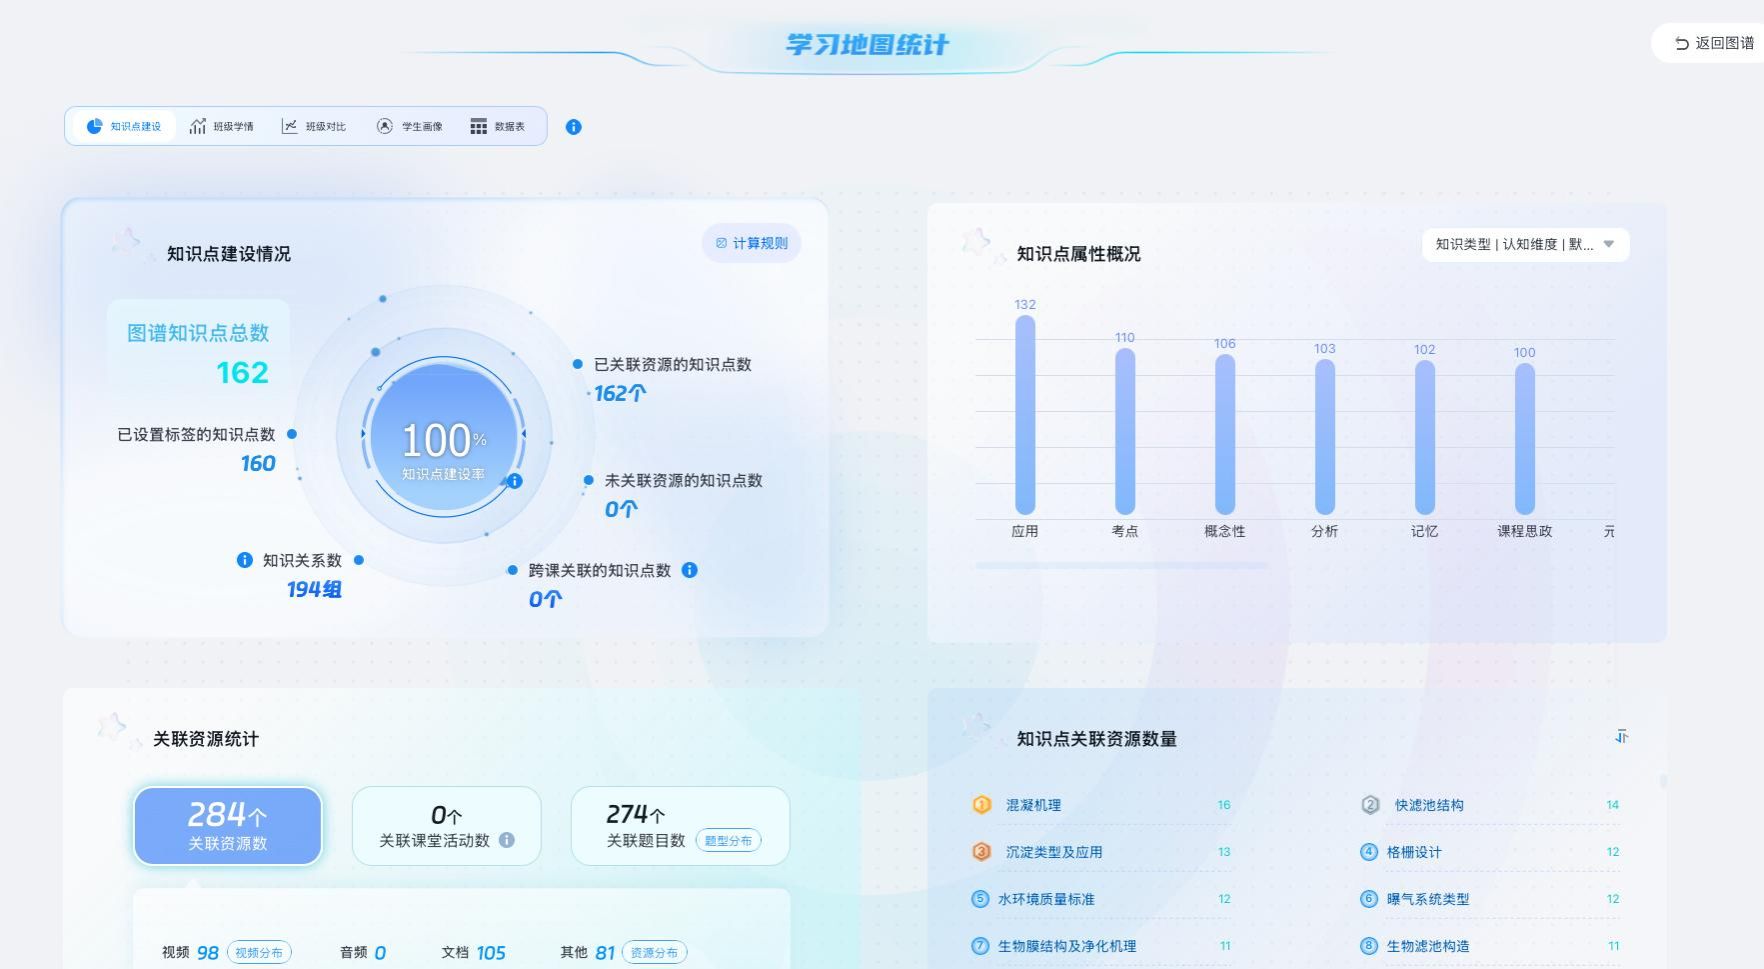
Task: Switch to the 班级对比 tab
Action: tap(314, 127)
